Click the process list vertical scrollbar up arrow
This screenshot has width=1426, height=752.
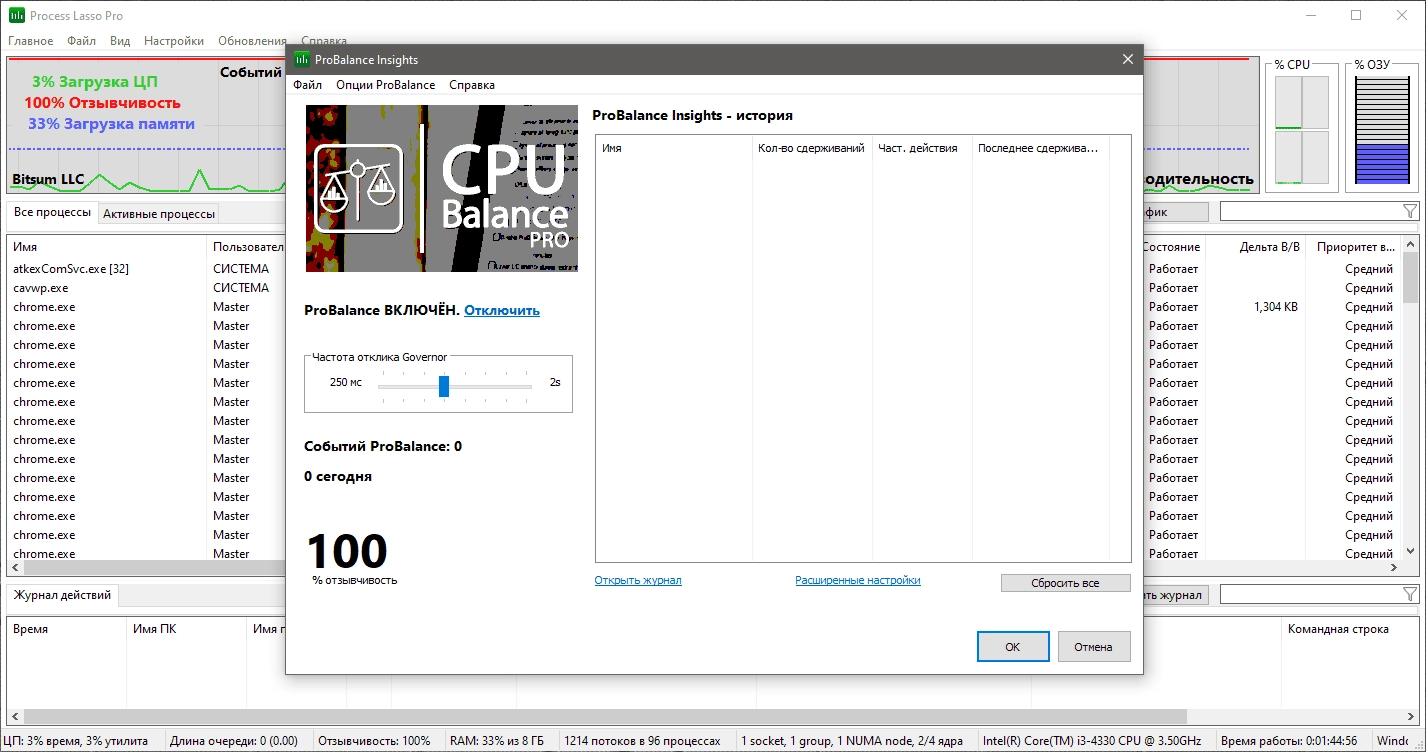tap(1410, 245)
